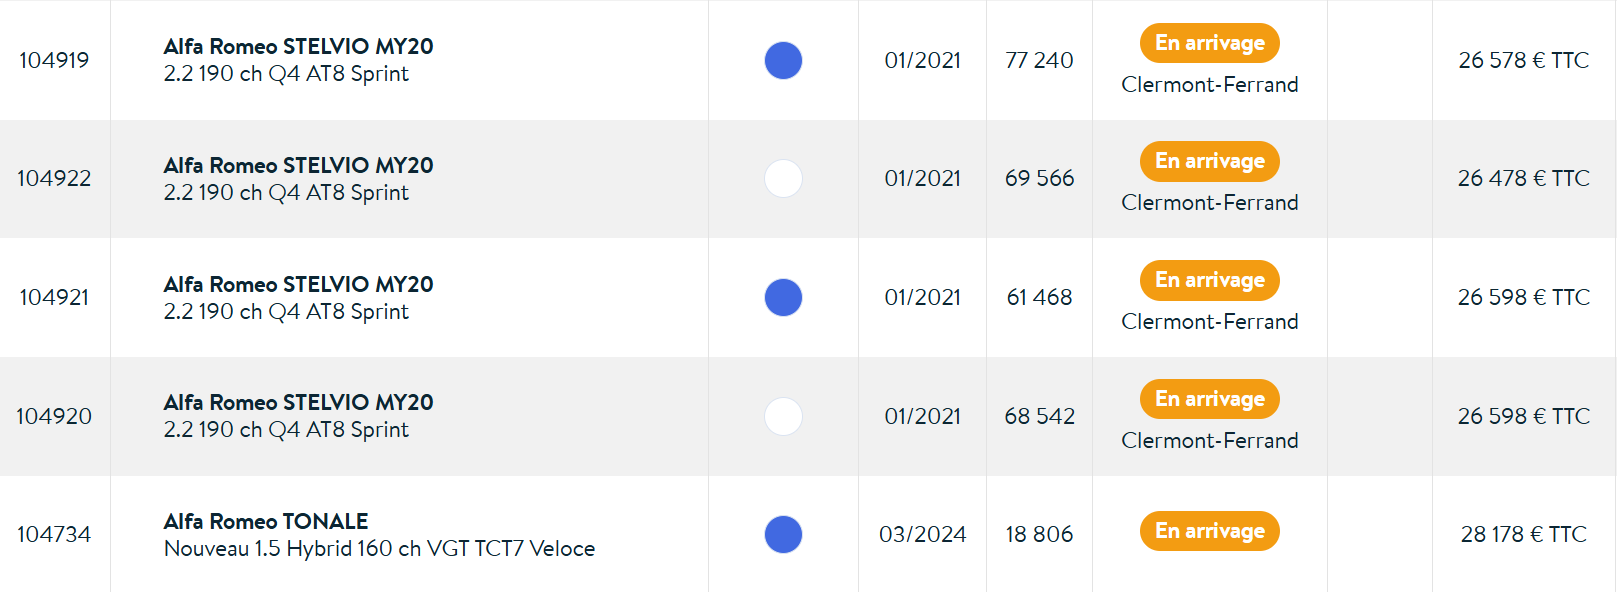The height and width of the screenshot is (592, 1617).
Task: Select the 'En arrivage' status for vehicle 104921
Action: tap(1209, 280)
